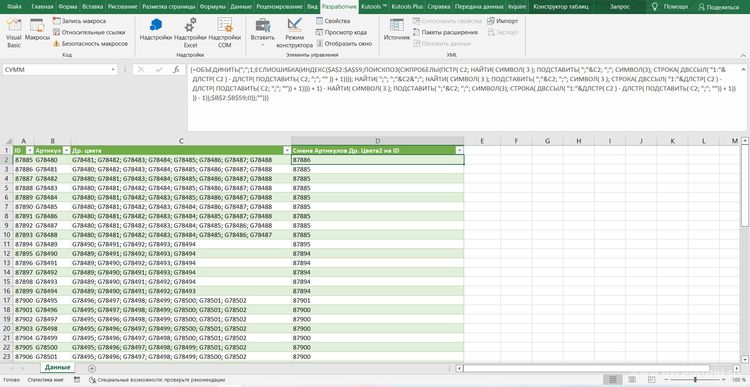Click the vertical scrollbar down arrow
The width and height of the screenshot is (750, 387).
745,359
